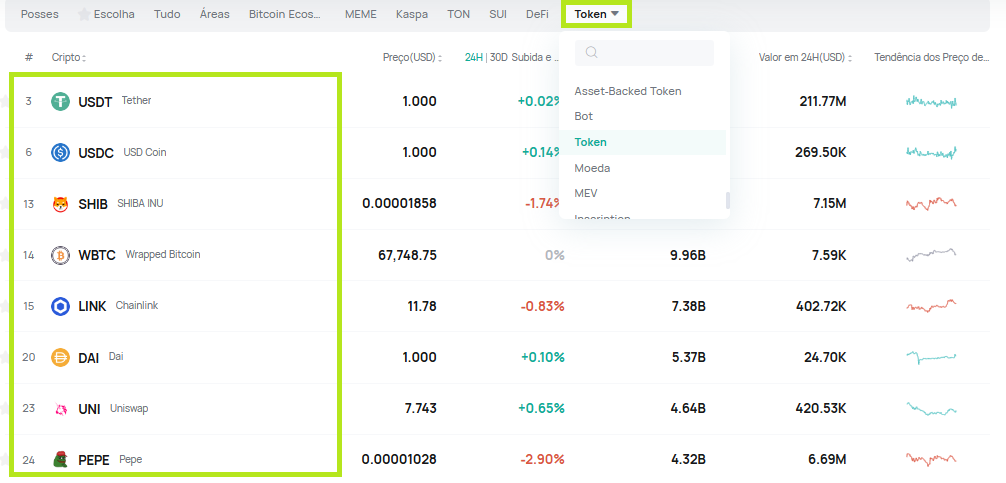Click the dropdown search input field
Screen dimensions: 1006x483
[x=644, y=53]
